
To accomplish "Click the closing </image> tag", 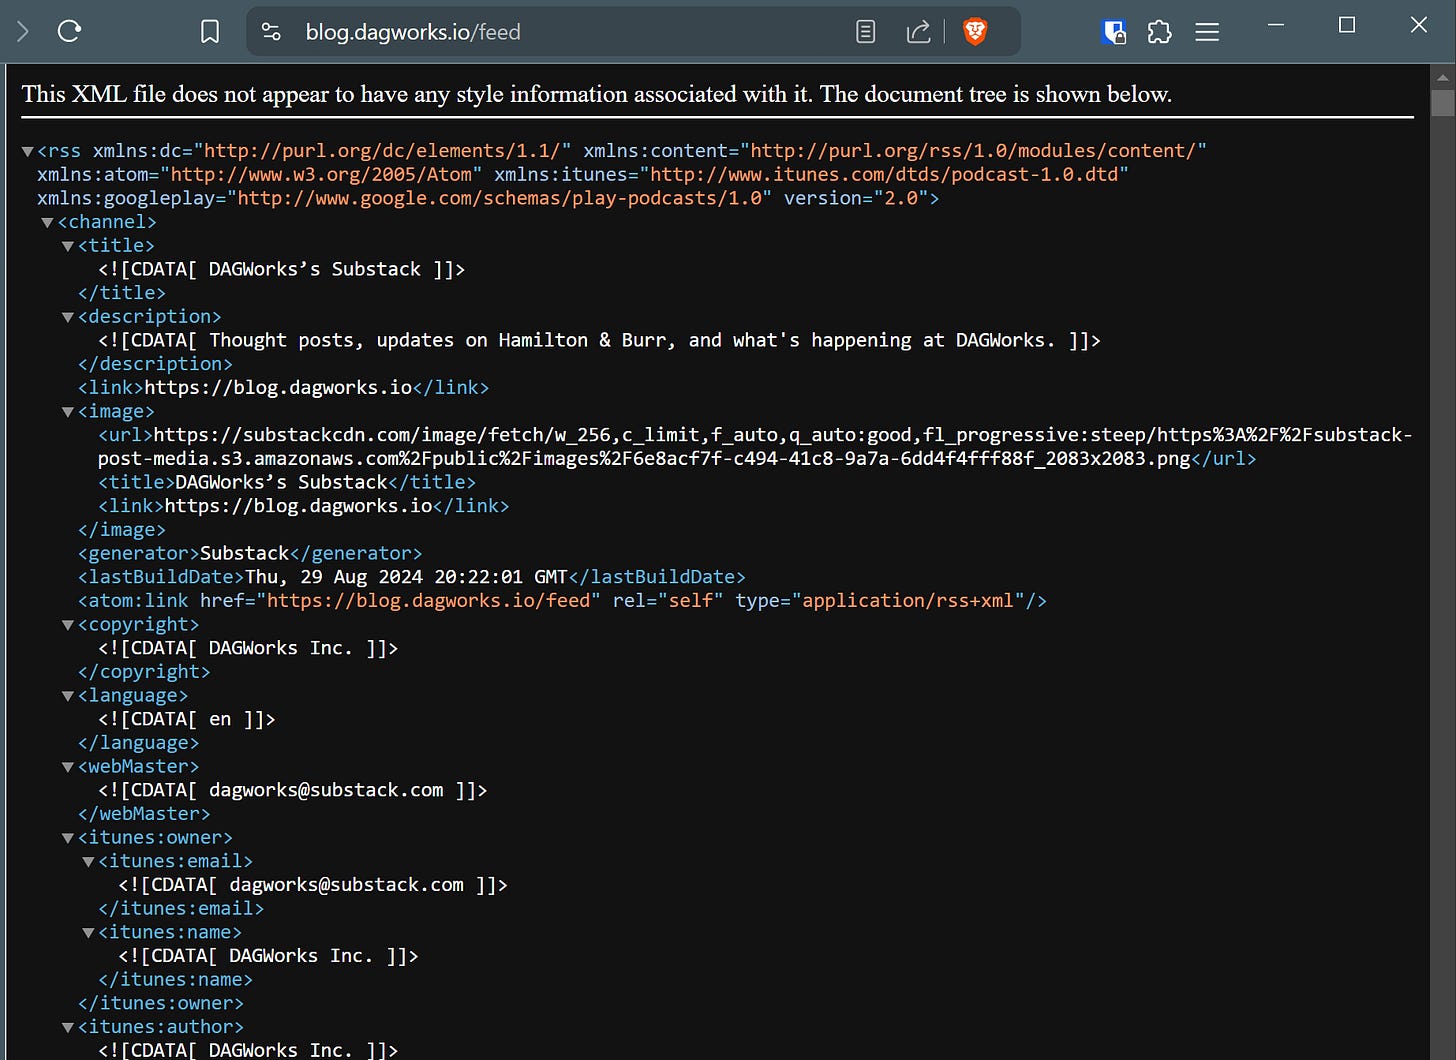I will [122, 530].
